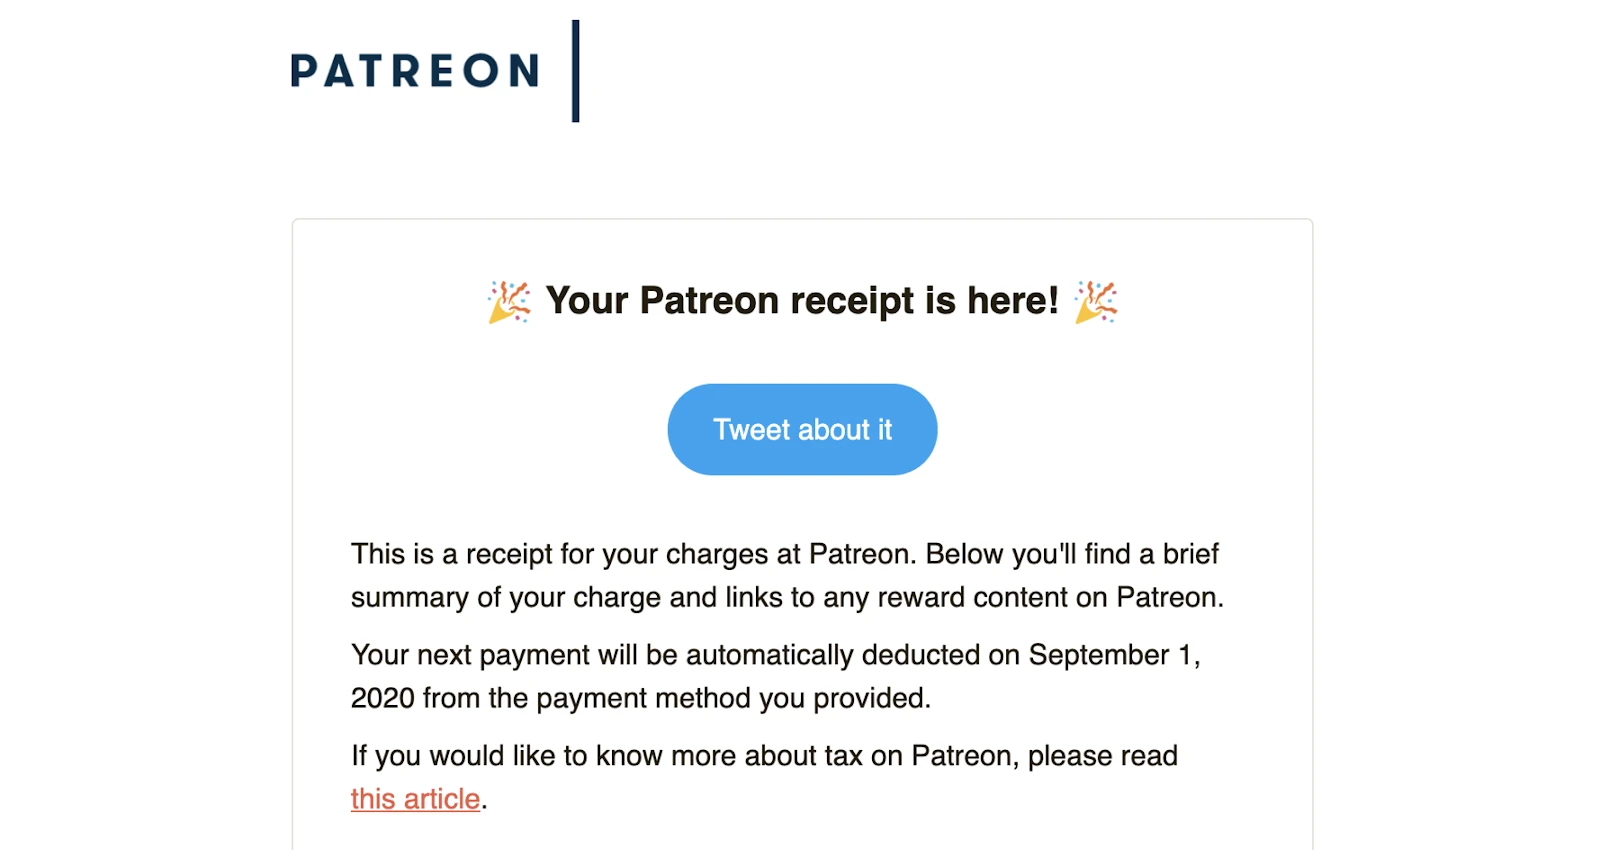
Task: Click the party popper emoji left of heading
Action: [x=509, y=301]
